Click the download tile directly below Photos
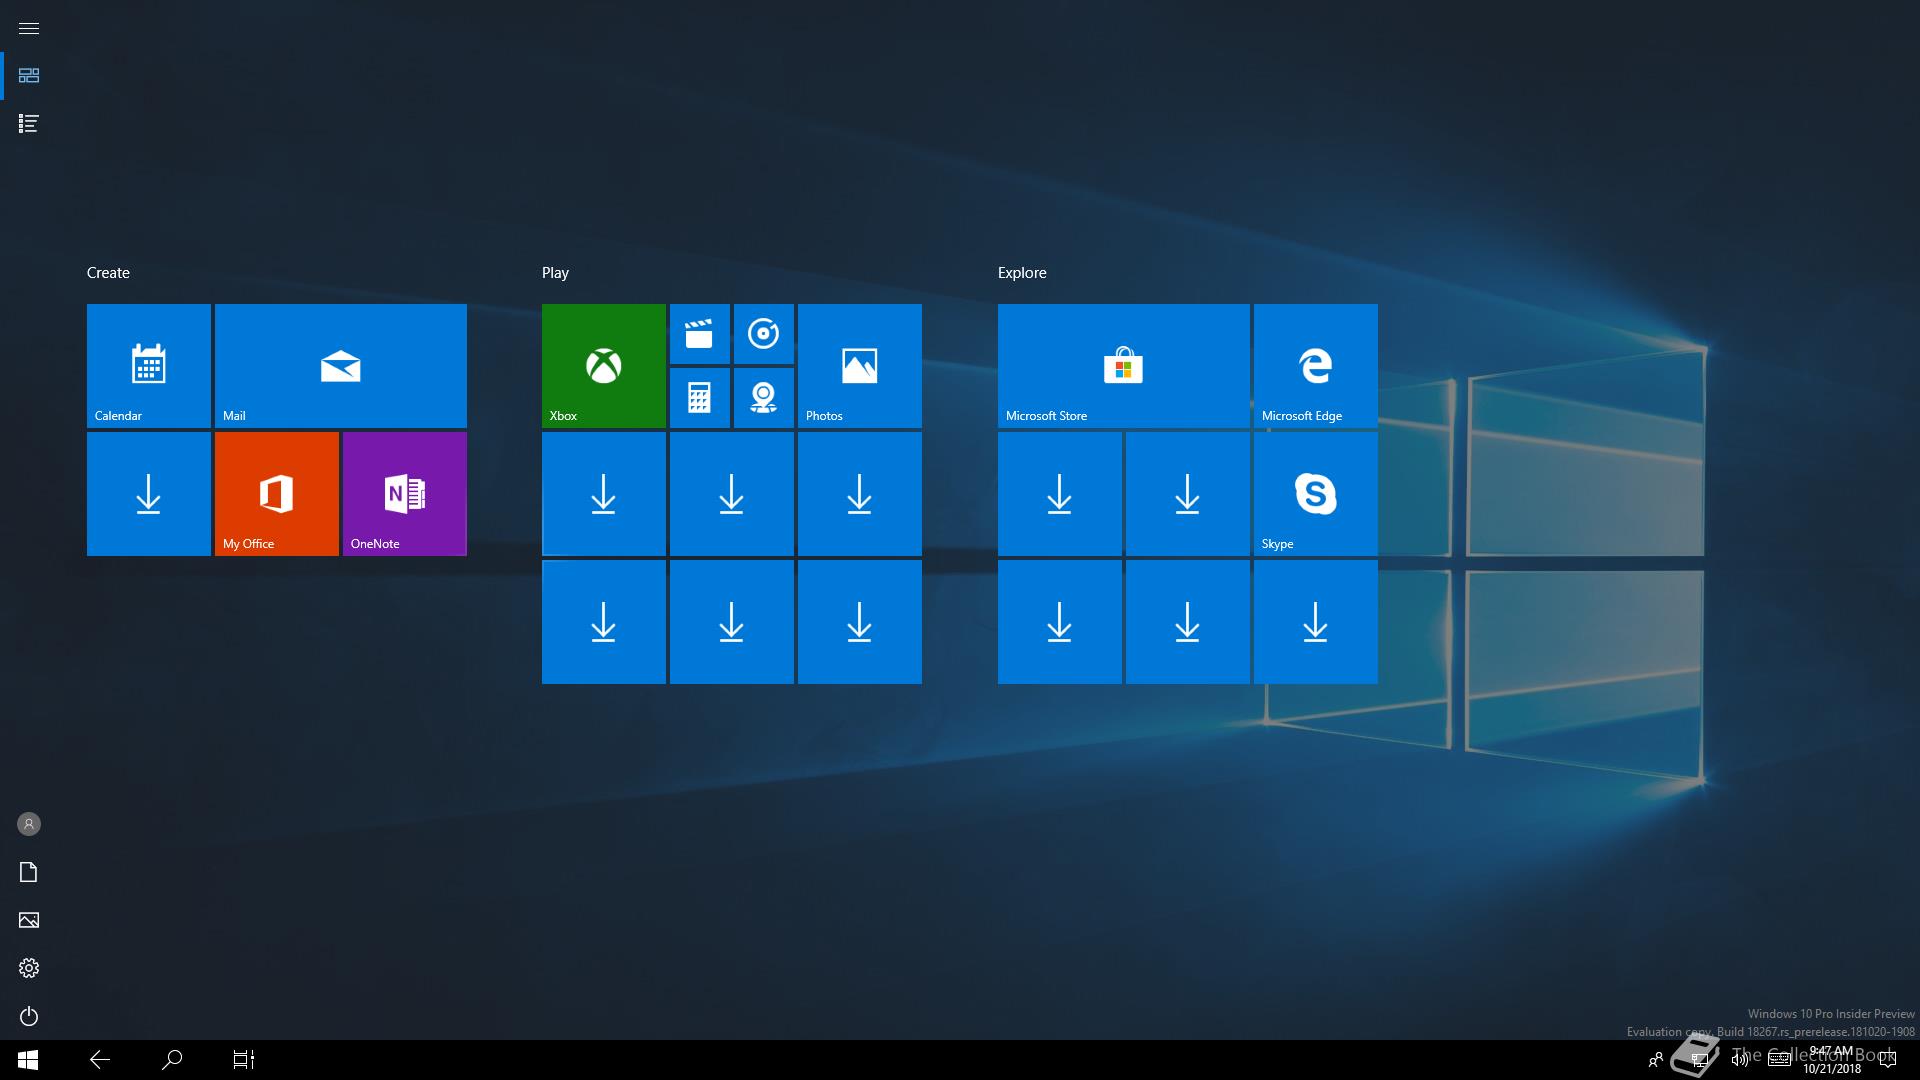This screenshot has width=1920, height=1080. point(860,494)
